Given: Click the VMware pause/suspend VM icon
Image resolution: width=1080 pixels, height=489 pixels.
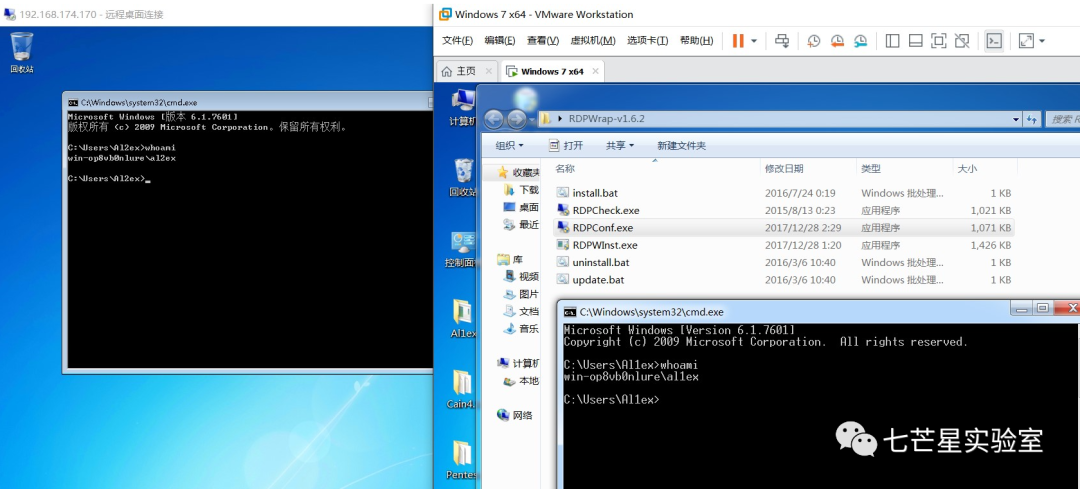Looking at the screenshot, I should point(737,41).
